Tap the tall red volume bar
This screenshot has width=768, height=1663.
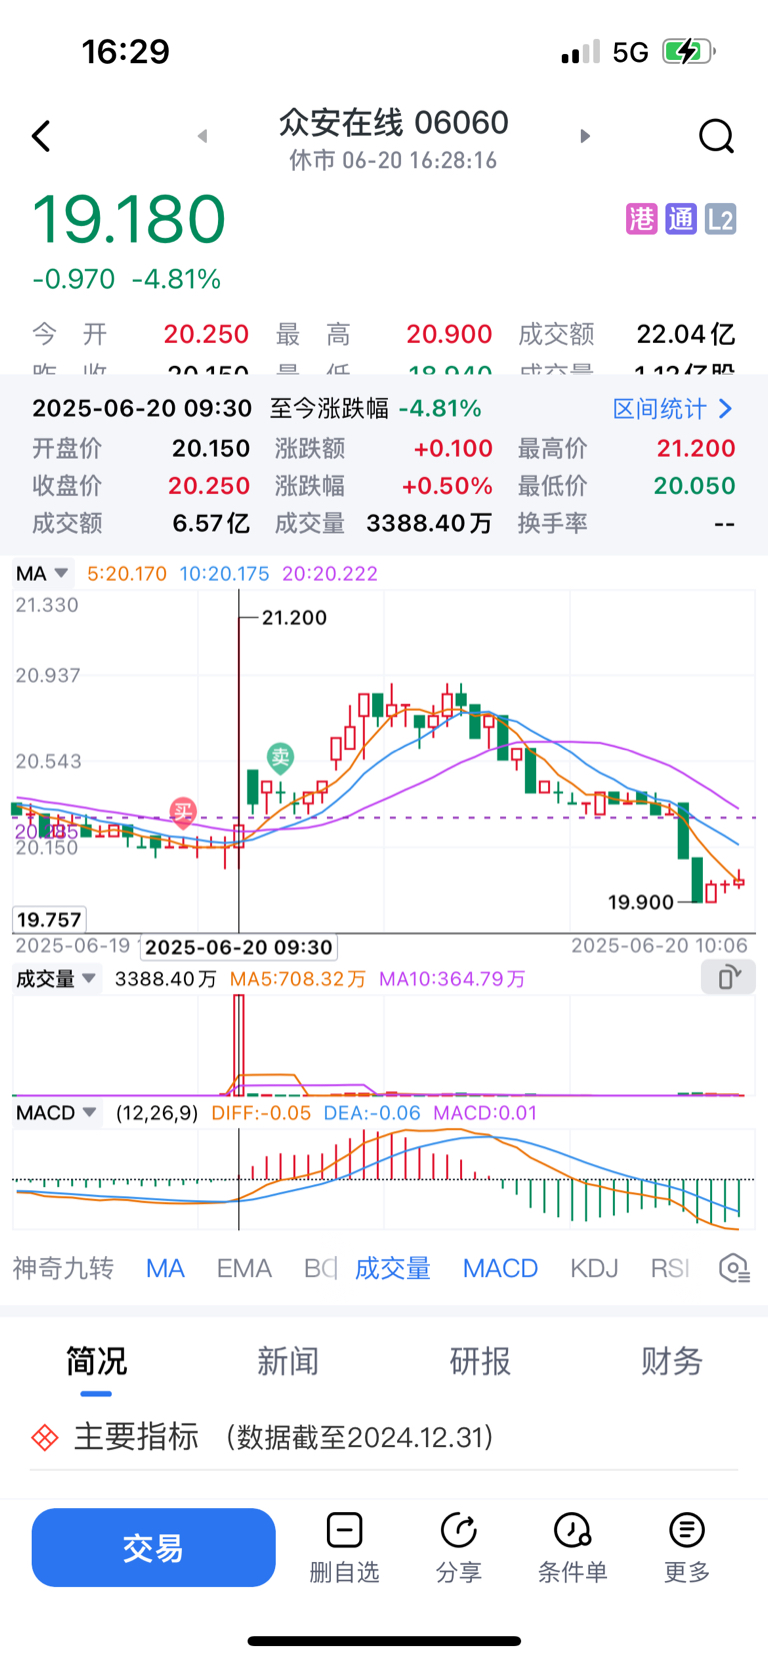pyautogui.click(x=239, y=1045)
